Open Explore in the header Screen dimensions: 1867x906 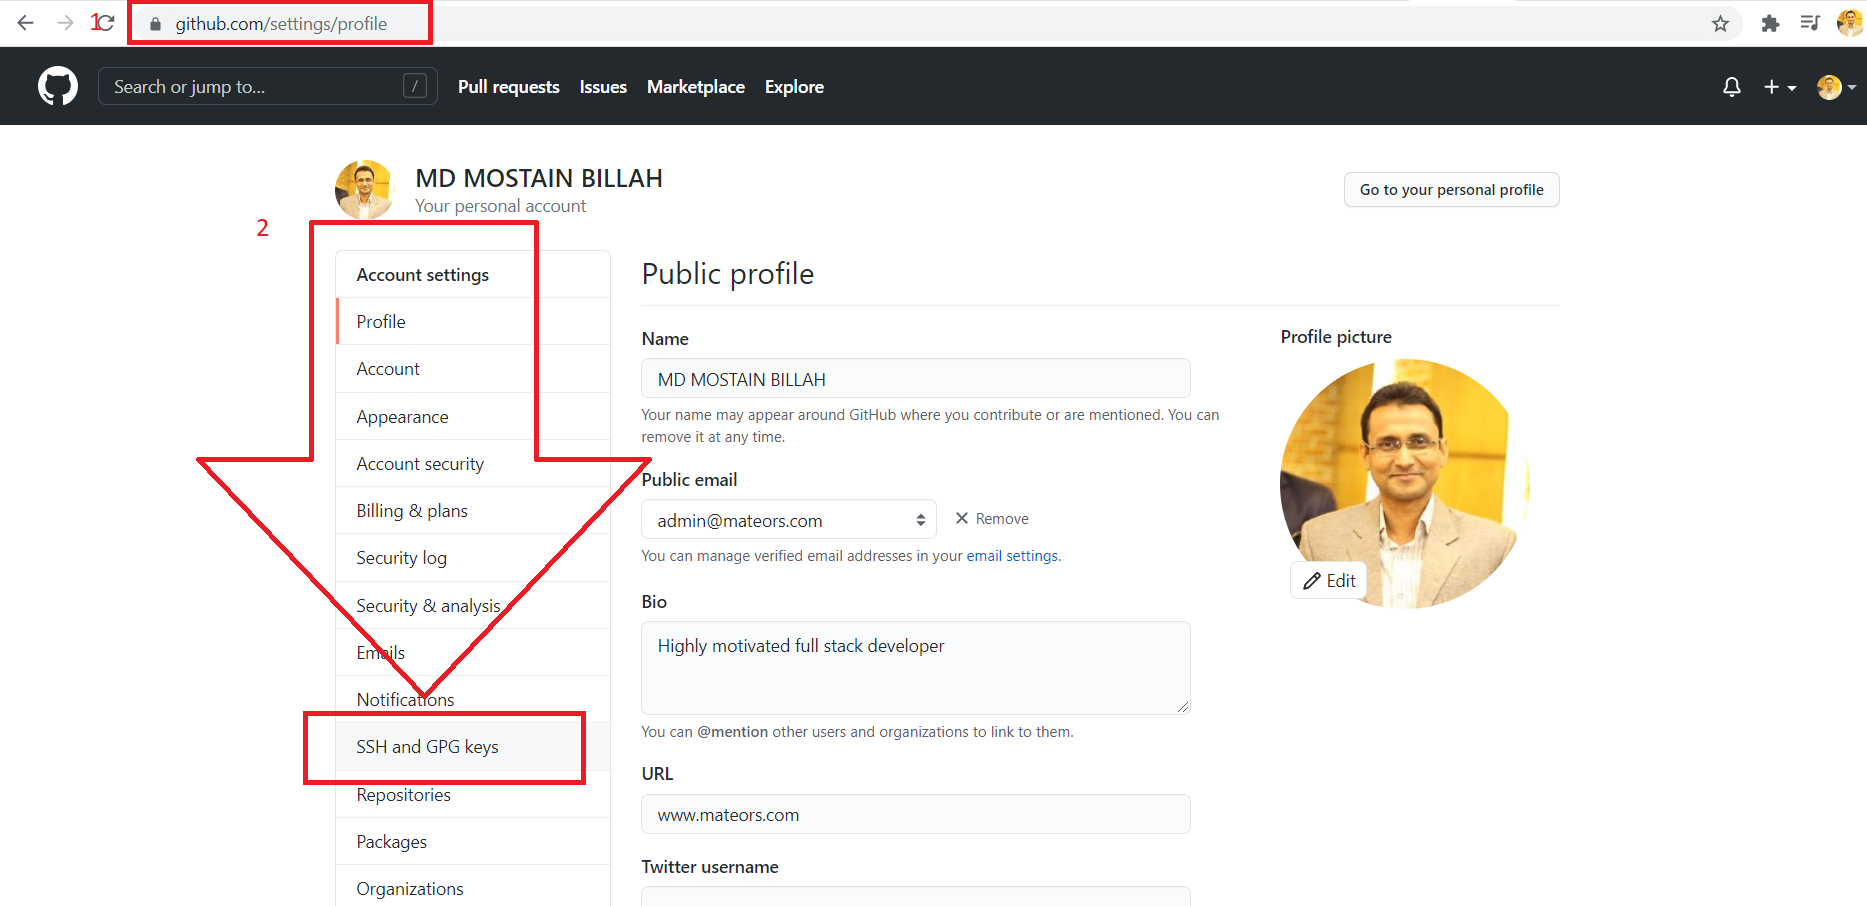794,87
